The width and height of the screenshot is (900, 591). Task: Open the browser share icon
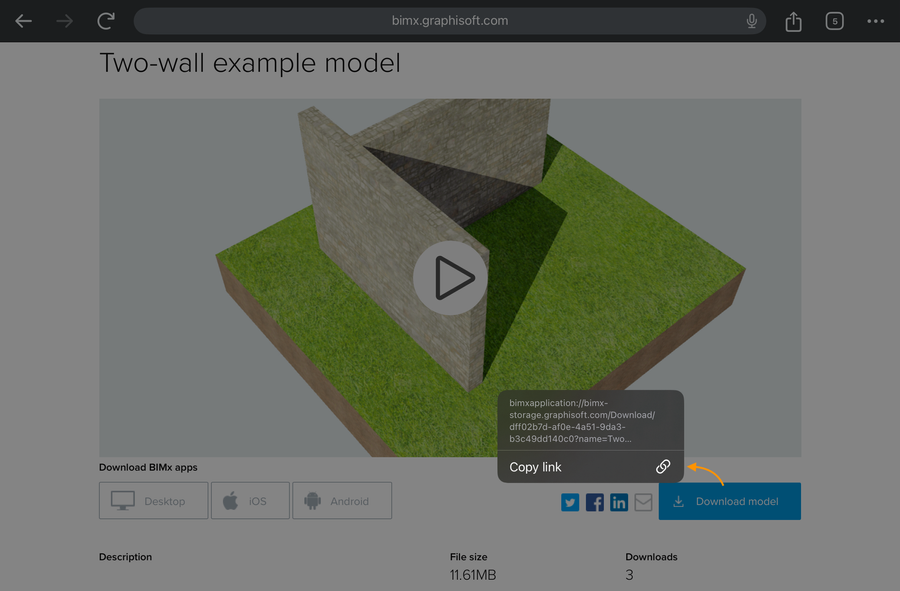(793, 21)
